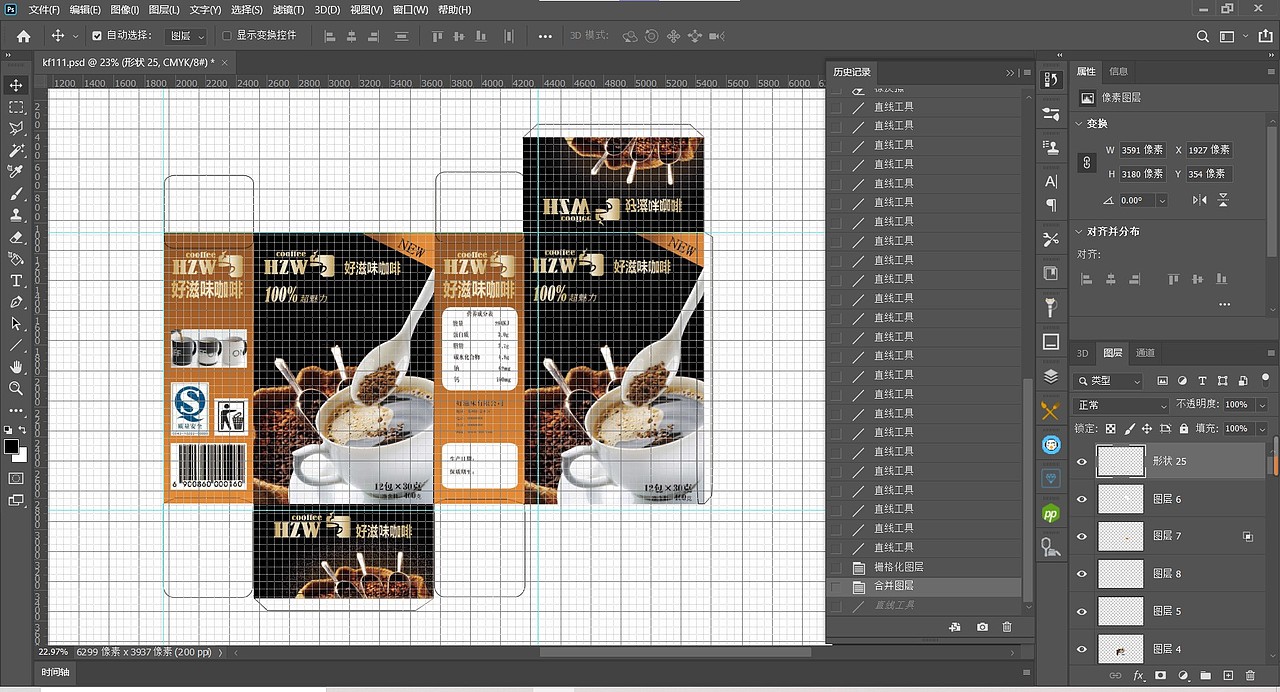Switch to the 通道 tab
Screen dimensions: 1280x692
1145,353
